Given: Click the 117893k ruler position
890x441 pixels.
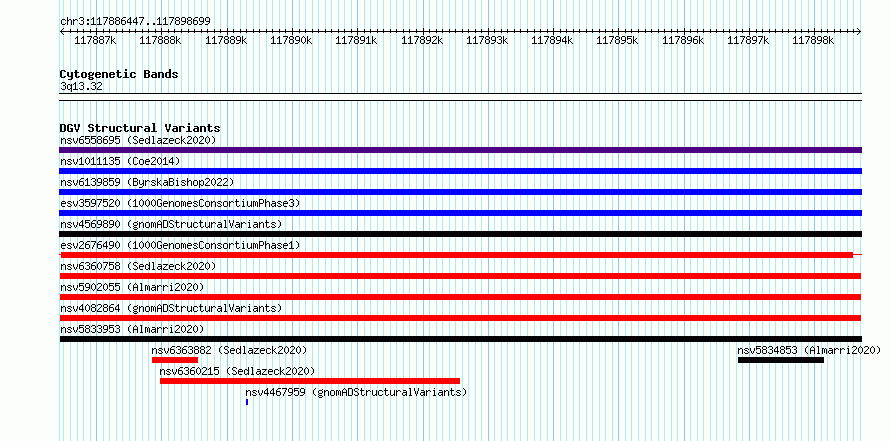Looking at the screenshot, I should (x=487, y=40).
